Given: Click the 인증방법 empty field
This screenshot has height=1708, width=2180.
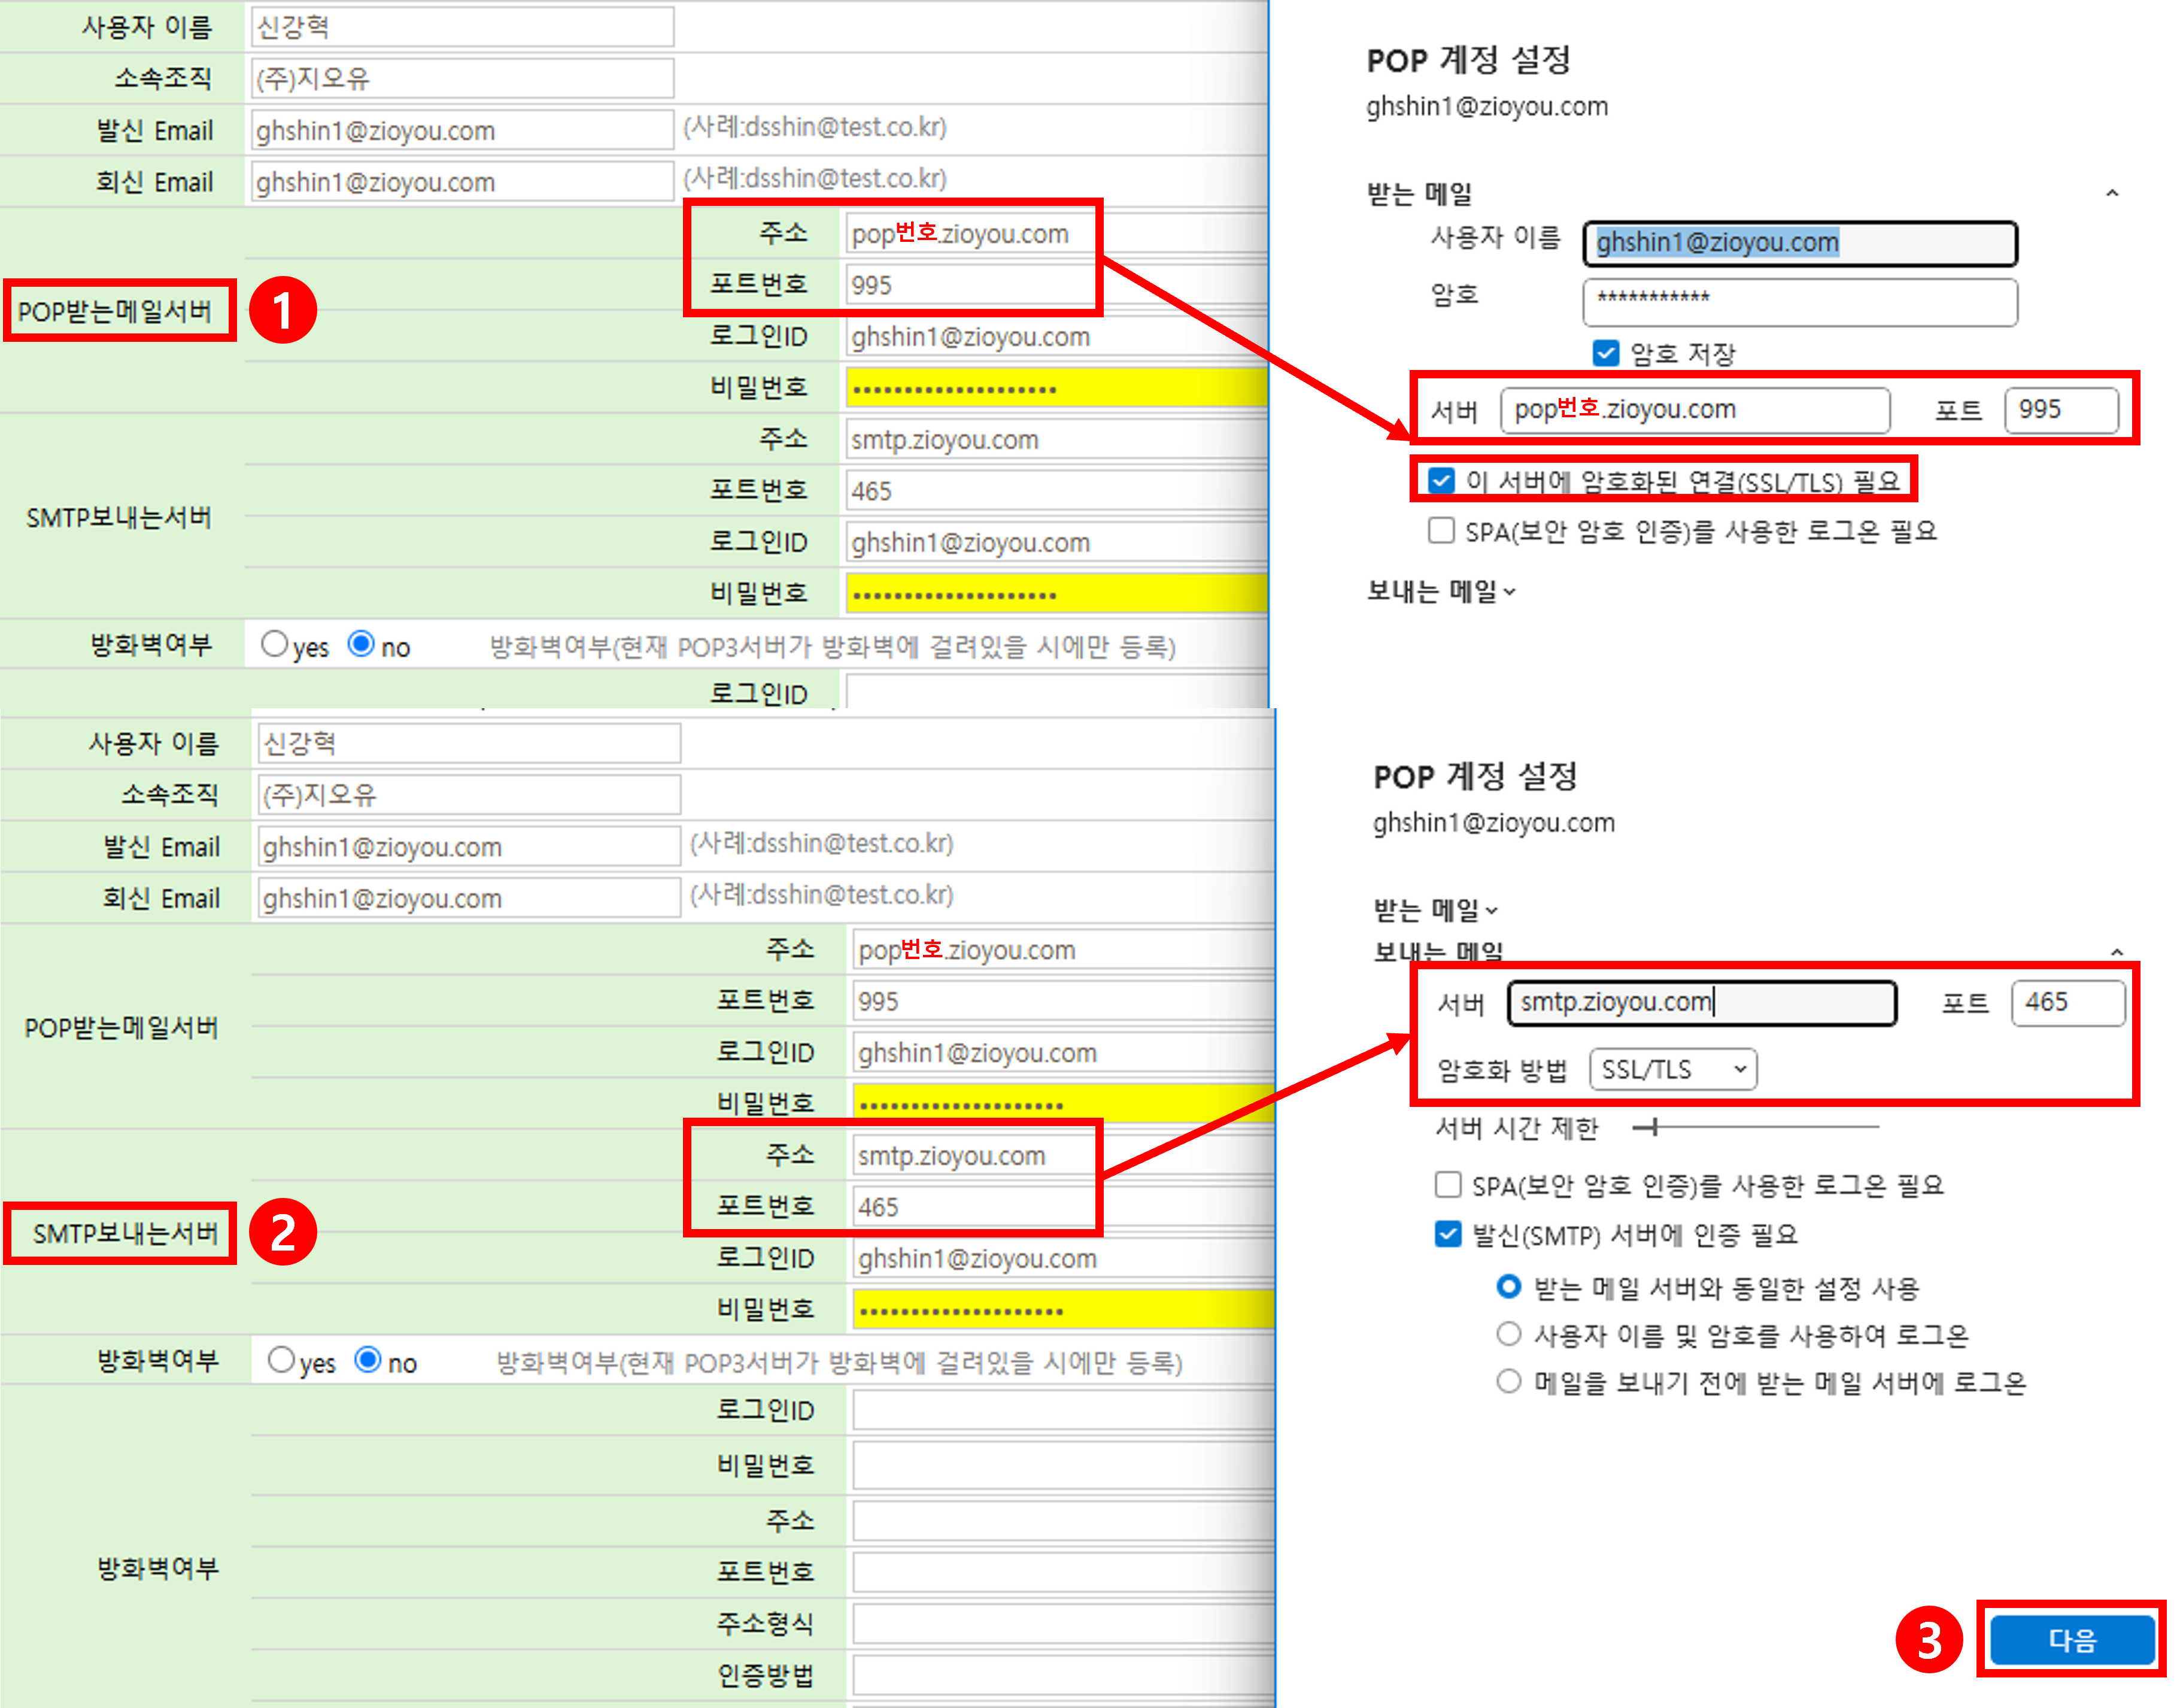Looking at the screenshot, I should pyautogui.click(x=1063, y=1675).
